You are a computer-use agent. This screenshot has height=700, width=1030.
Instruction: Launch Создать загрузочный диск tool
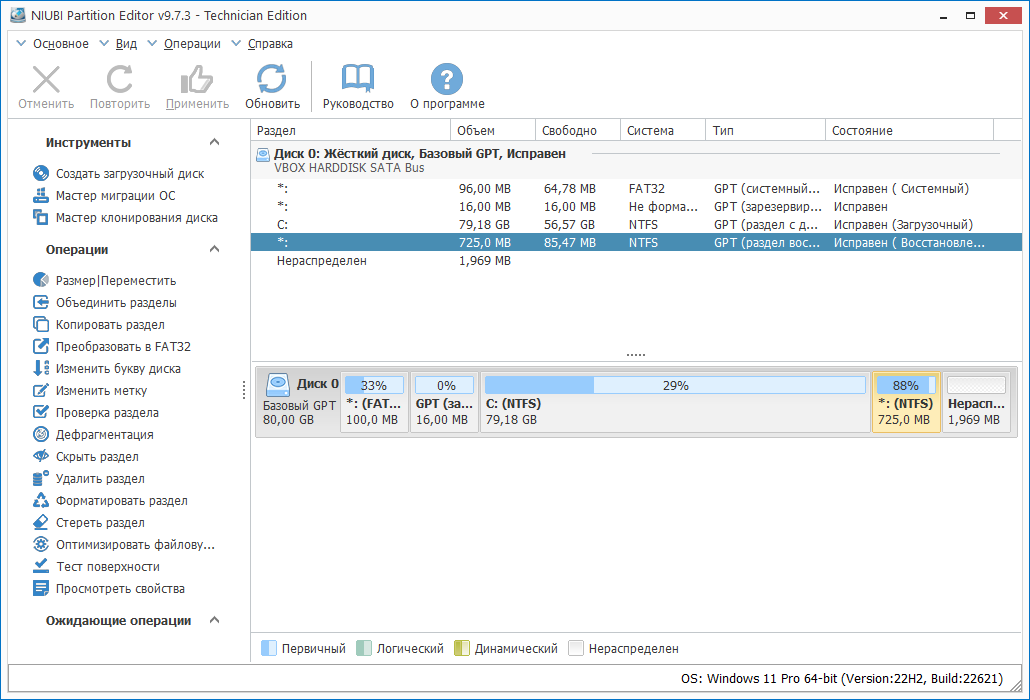tap(129, 174)
